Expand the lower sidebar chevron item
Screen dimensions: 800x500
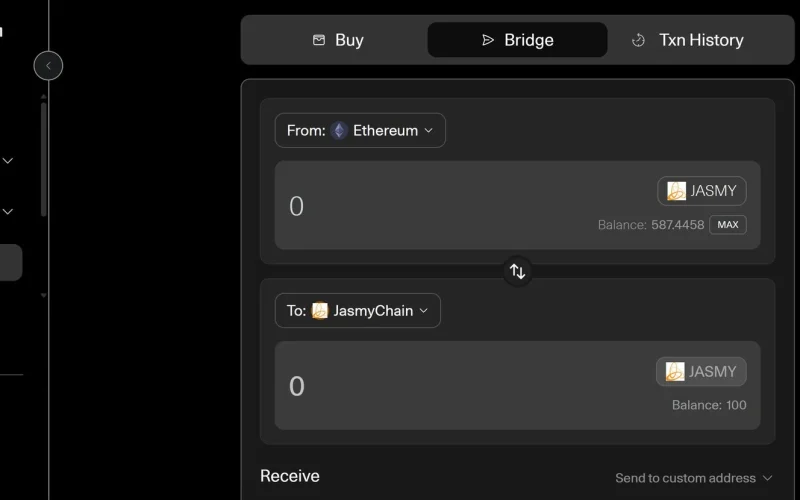click(x=8, y=212)
